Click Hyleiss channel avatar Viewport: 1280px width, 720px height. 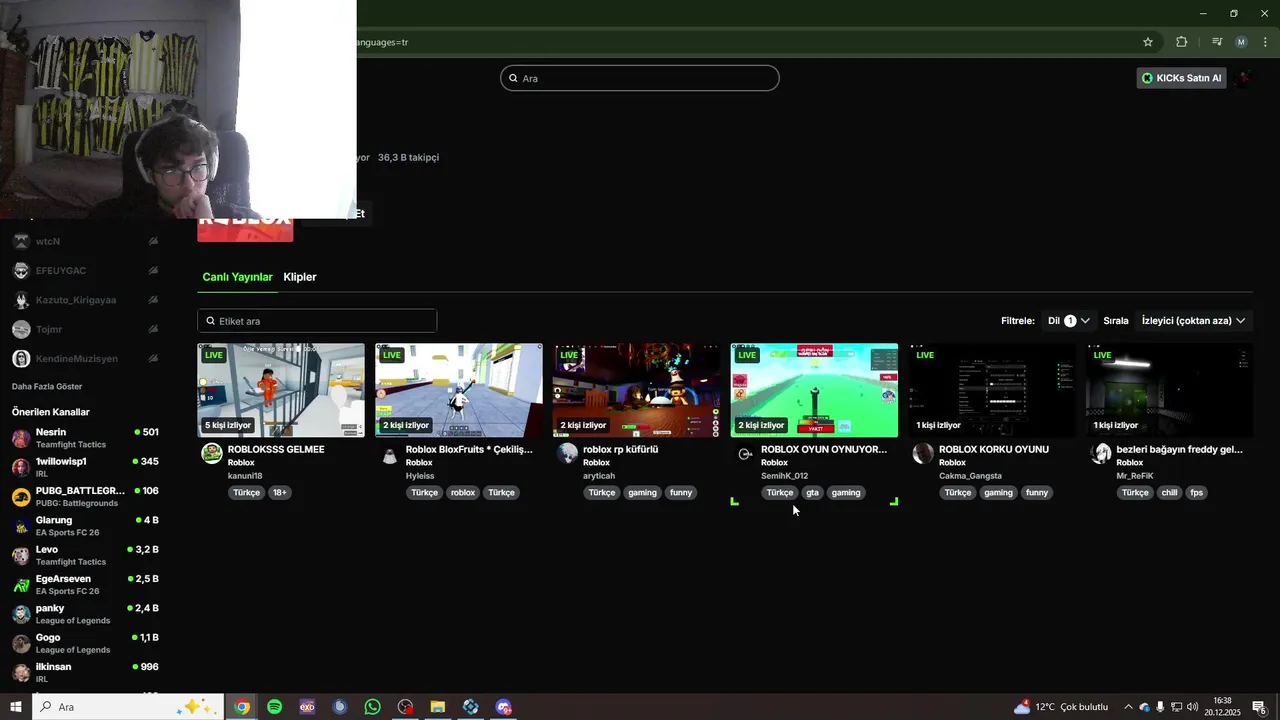pyautogui.click(x=390, y=455)
